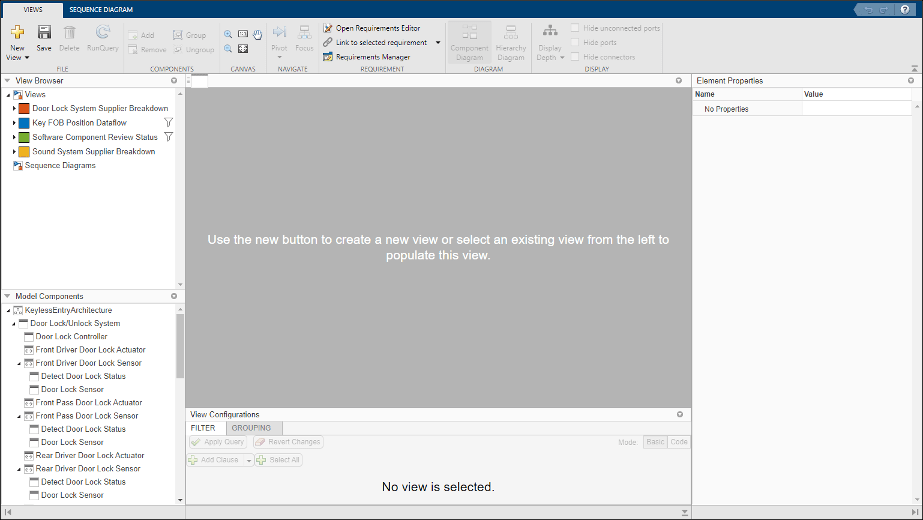Image resolution: width=923 pixels, height=520 pixels.
Task: Click the View Browser panel options icon
Action: pyautogui.click(x=174, y=81)
